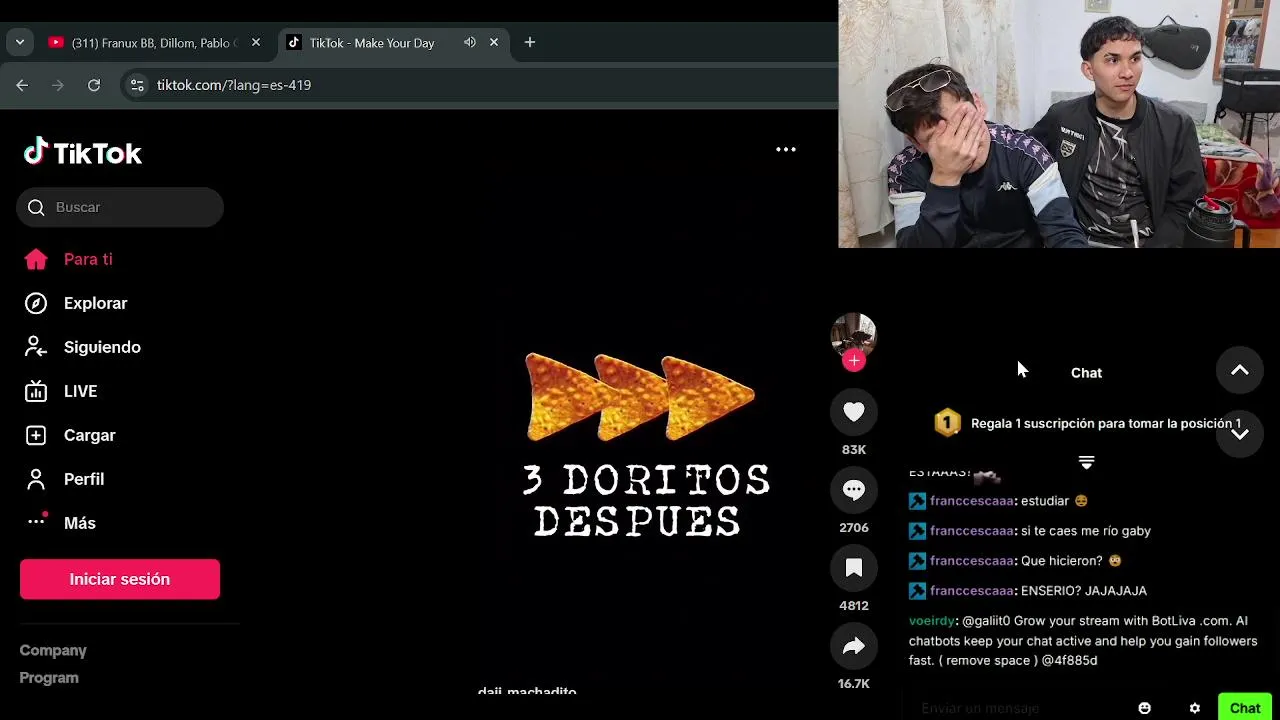Save the video with bookmark icon
This screenshot has width=1280, height=720.
[x=854, y=568]
